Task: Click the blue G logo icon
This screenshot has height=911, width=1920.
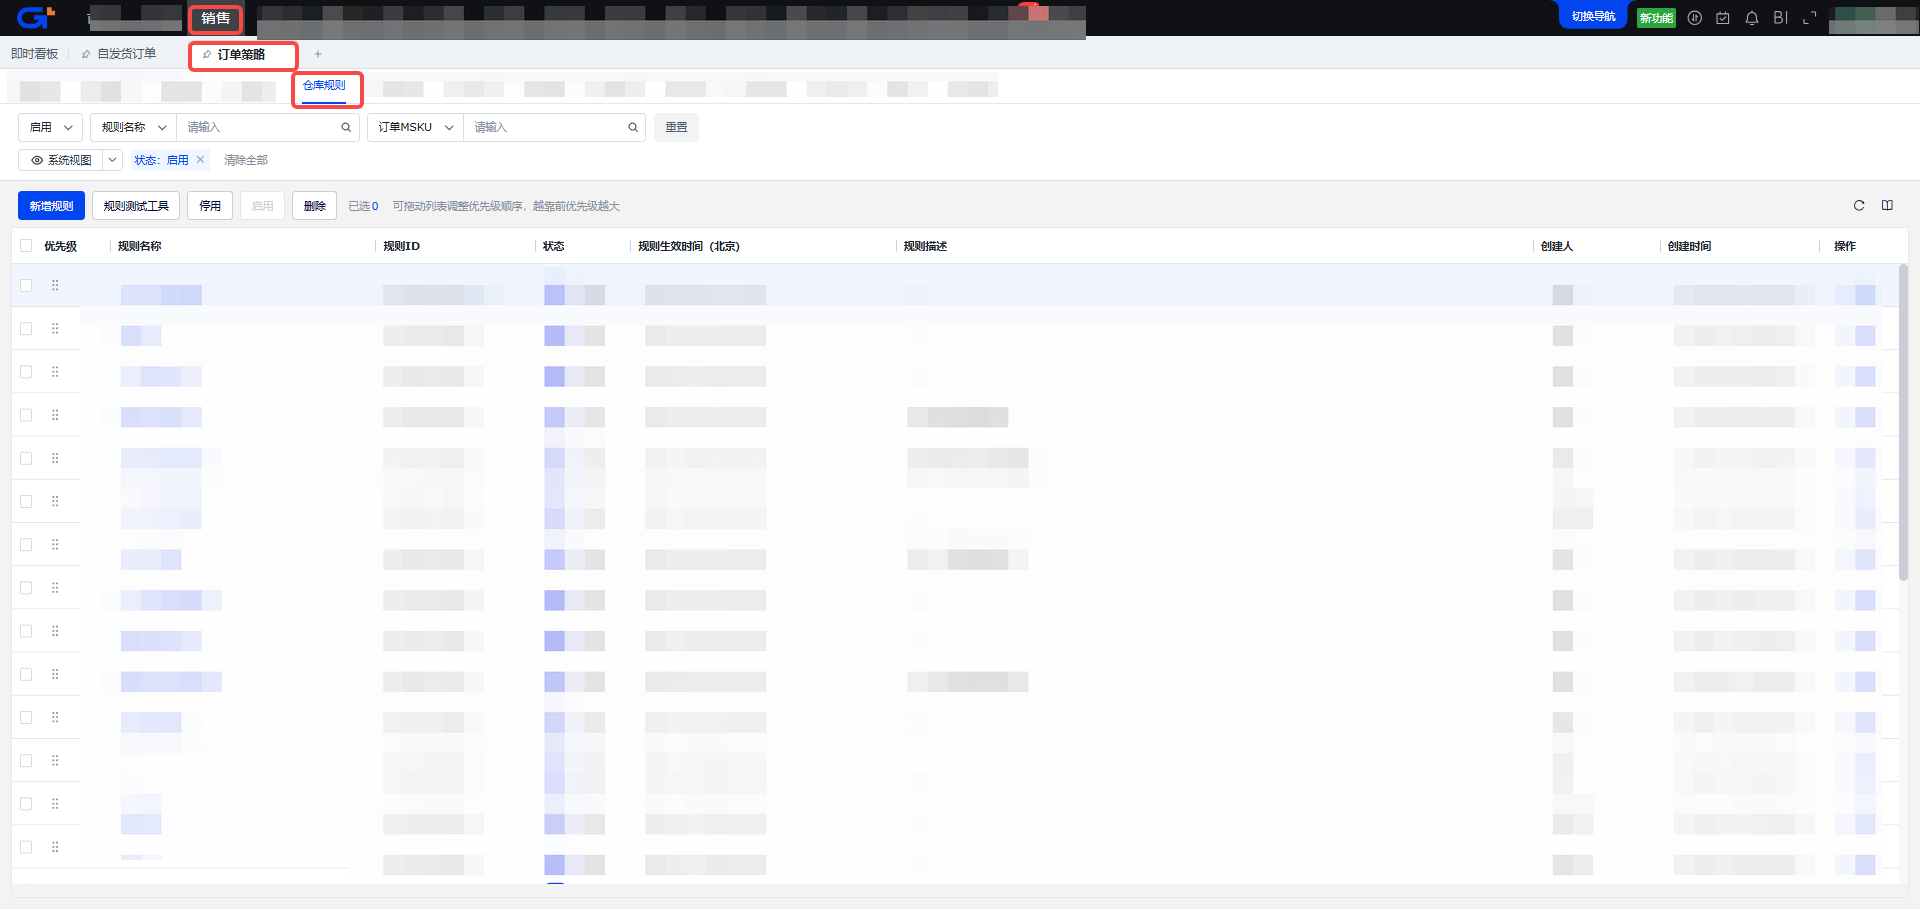Action: pos(35,17)
